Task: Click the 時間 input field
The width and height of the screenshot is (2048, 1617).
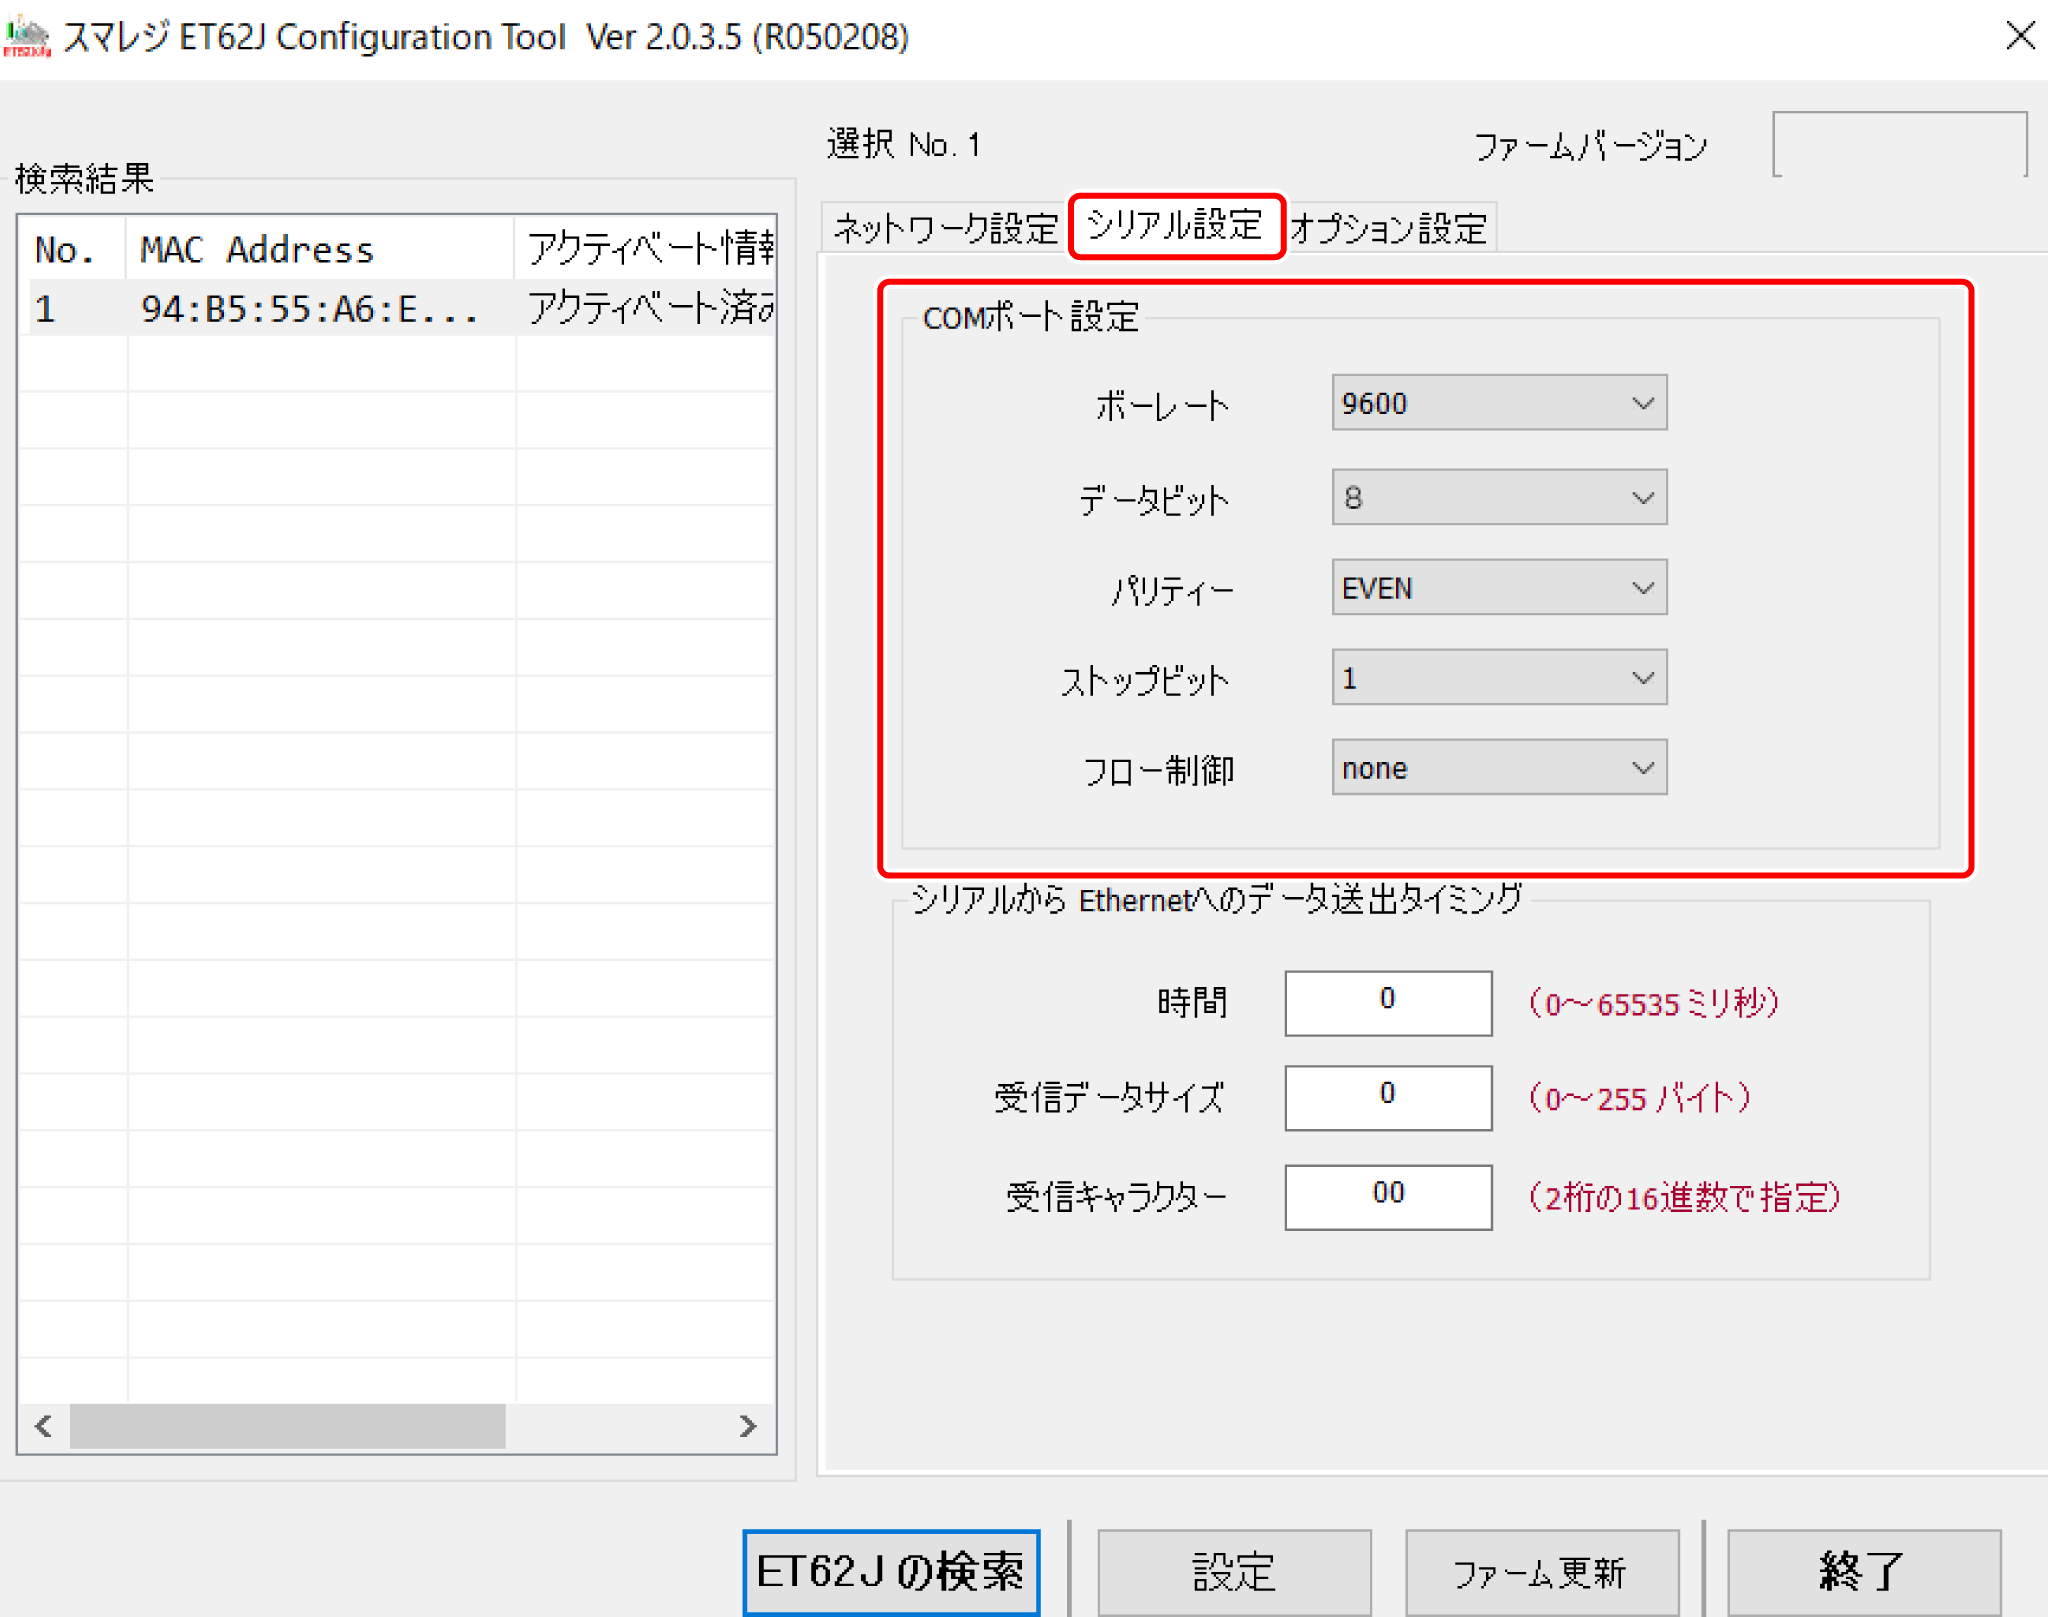Action: pos(1387,1002)
